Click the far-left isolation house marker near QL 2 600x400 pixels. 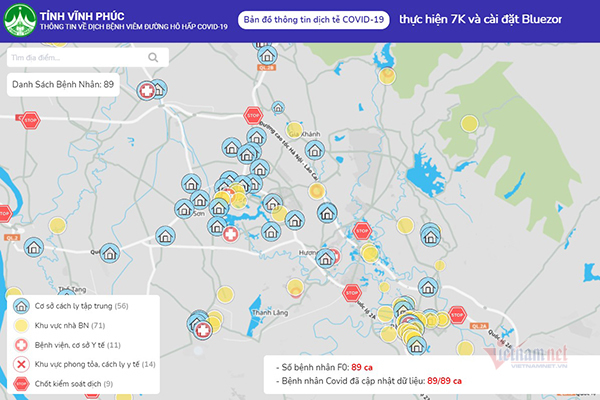pyautogui.click(x=33, y=246)
